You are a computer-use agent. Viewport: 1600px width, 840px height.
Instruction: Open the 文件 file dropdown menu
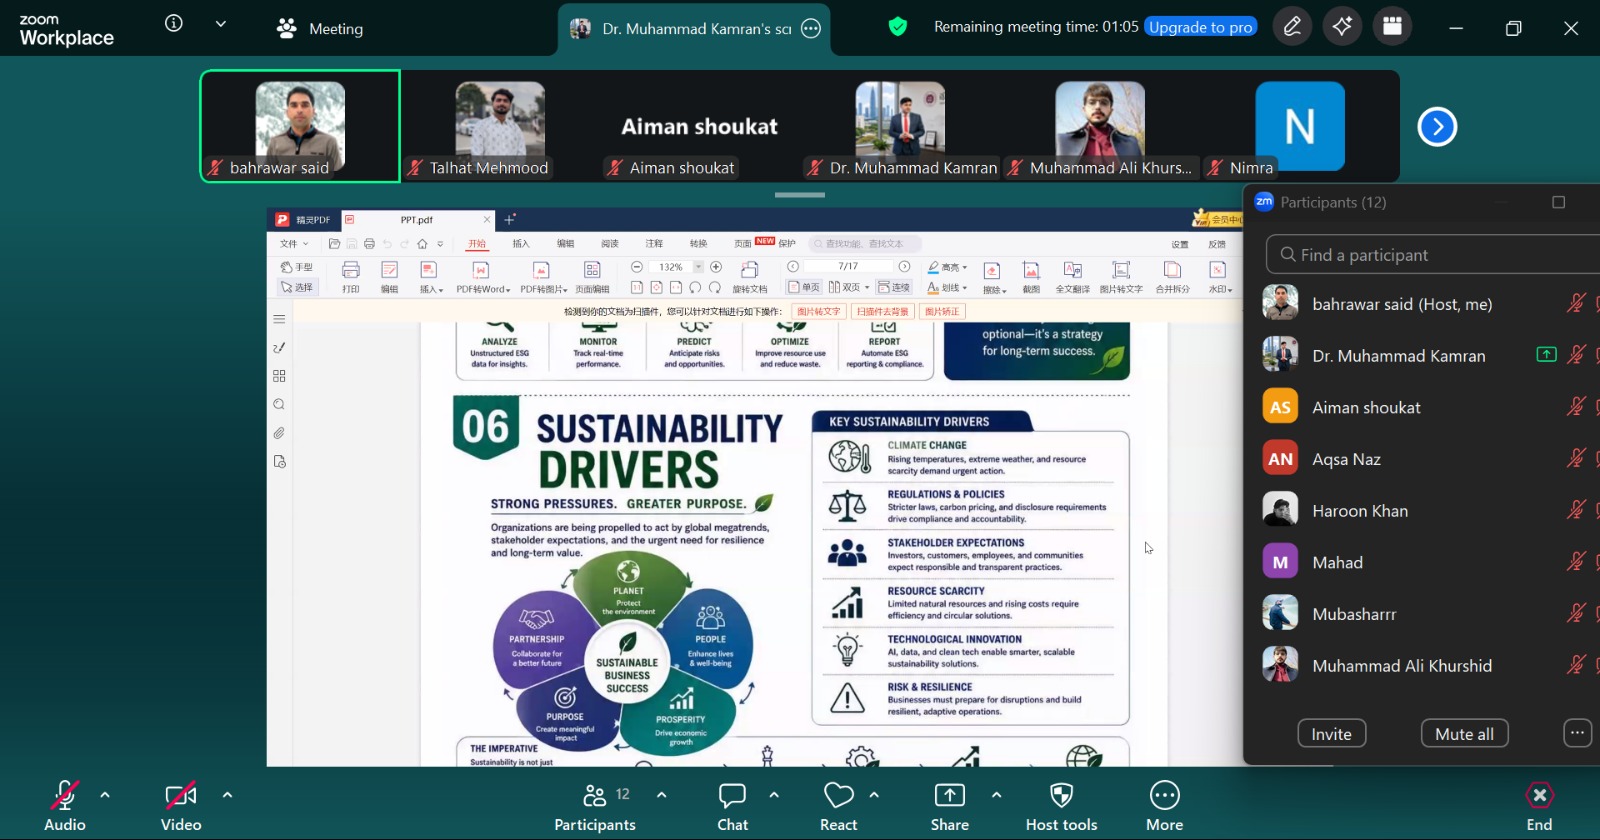294,244
